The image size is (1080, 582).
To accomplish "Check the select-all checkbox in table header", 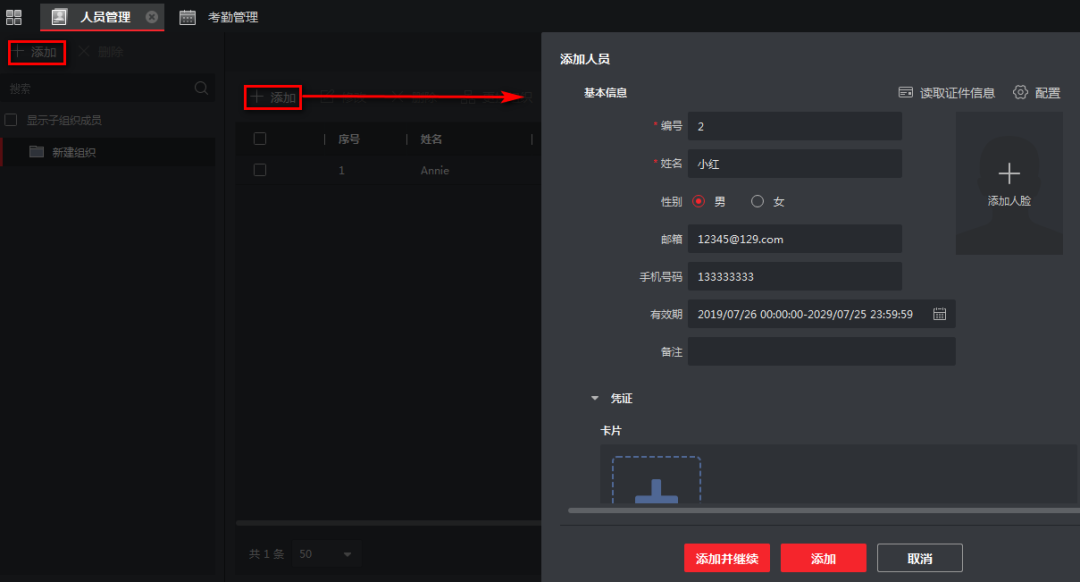I will 260,139.
